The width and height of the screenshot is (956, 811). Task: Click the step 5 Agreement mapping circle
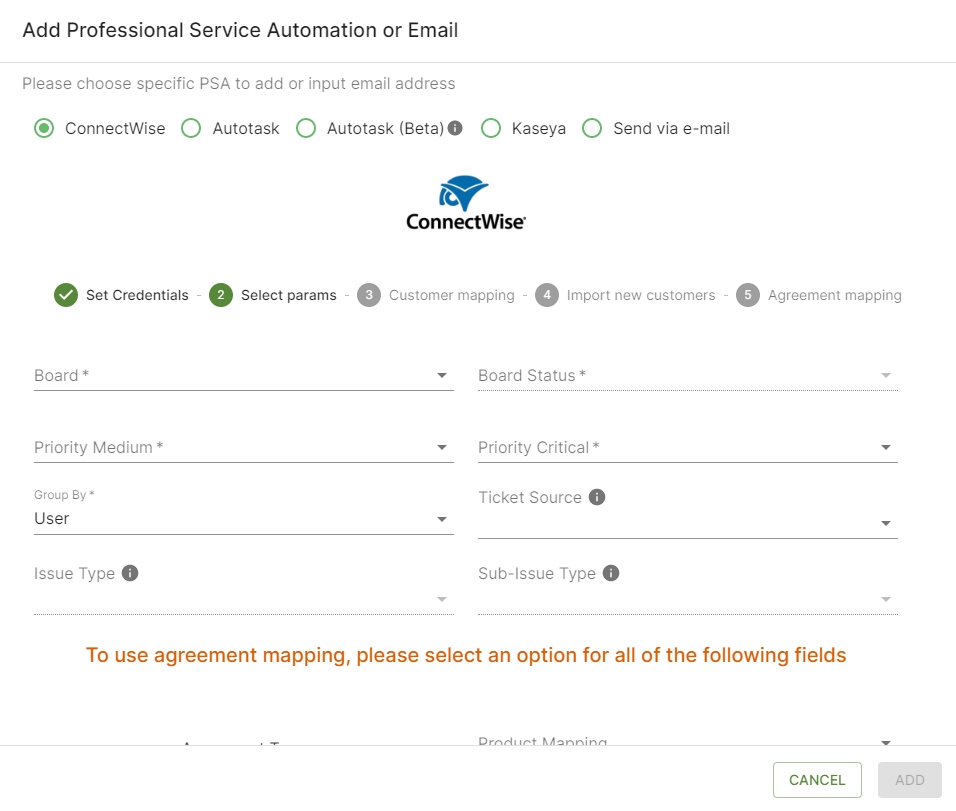[748, 295]
